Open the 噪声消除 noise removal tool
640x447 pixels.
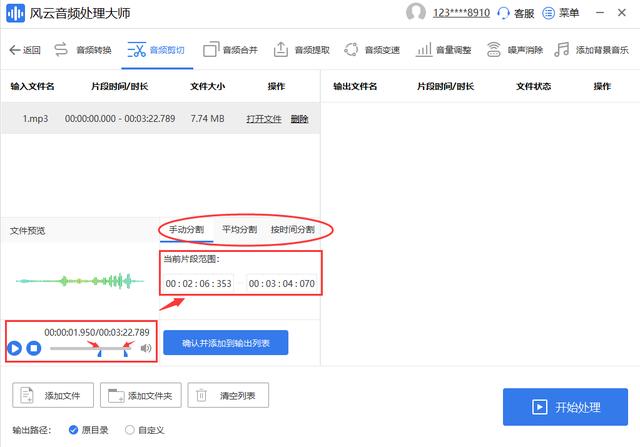[514, 50]
